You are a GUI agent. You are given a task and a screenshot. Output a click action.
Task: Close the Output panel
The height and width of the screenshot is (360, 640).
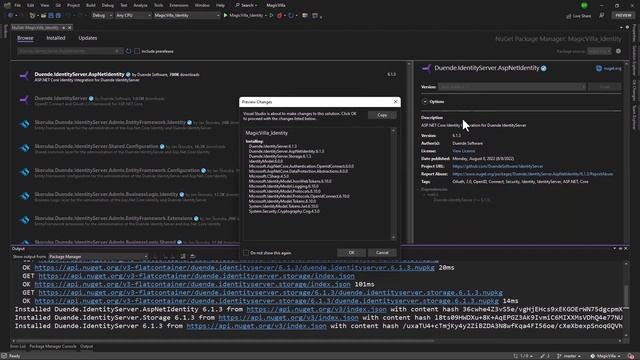pos(626,249)
